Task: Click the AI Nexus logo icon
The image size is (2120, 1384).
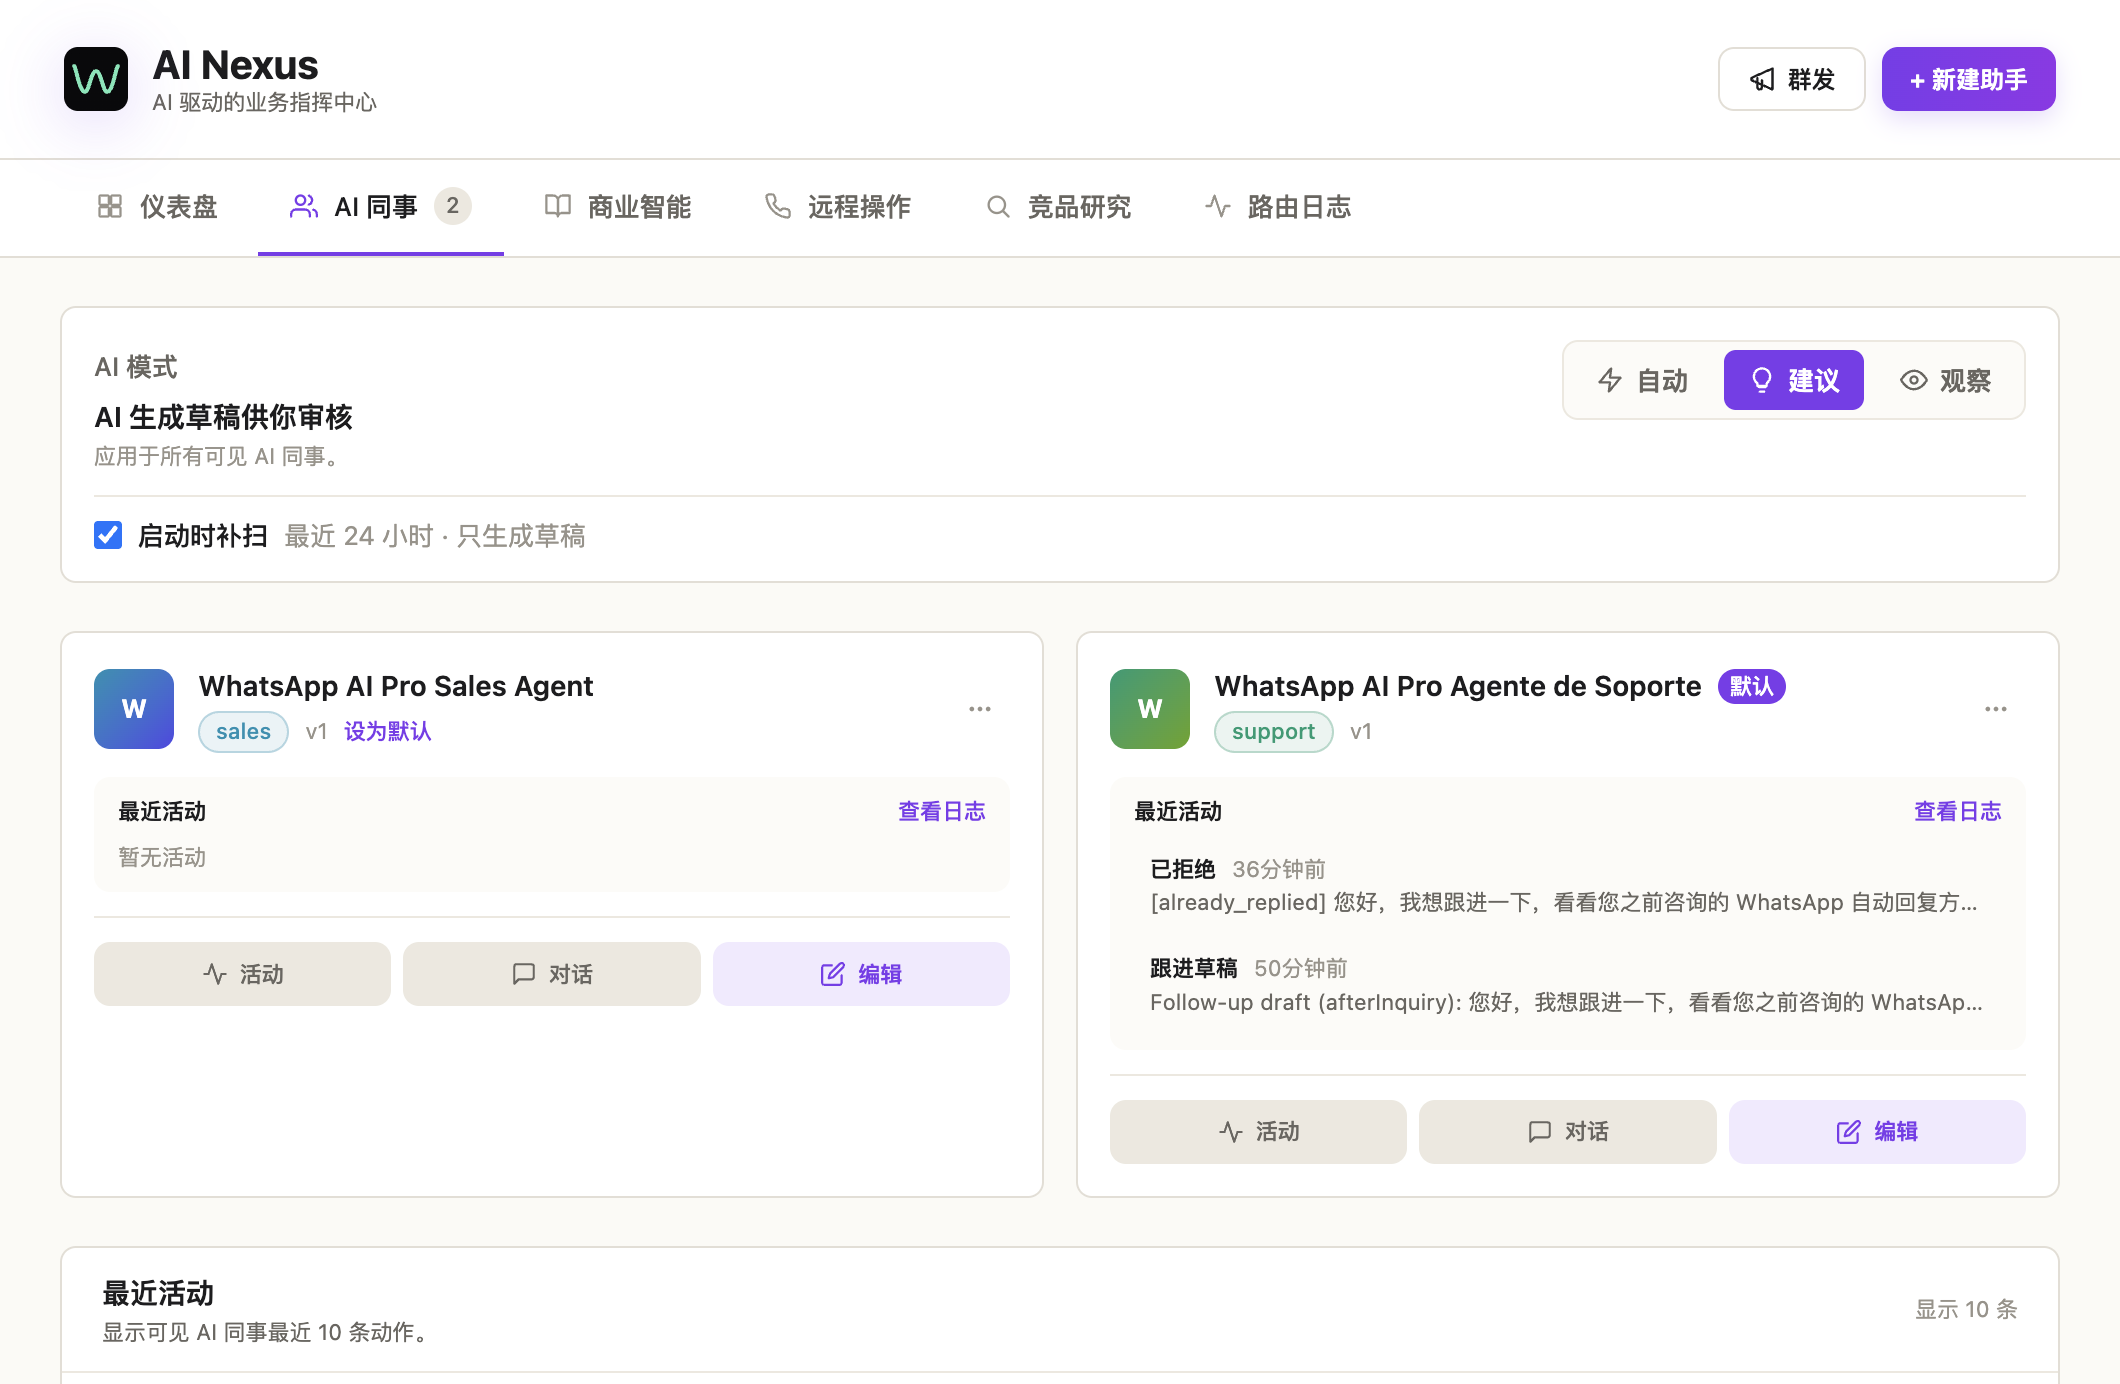Action: [96, 79]
